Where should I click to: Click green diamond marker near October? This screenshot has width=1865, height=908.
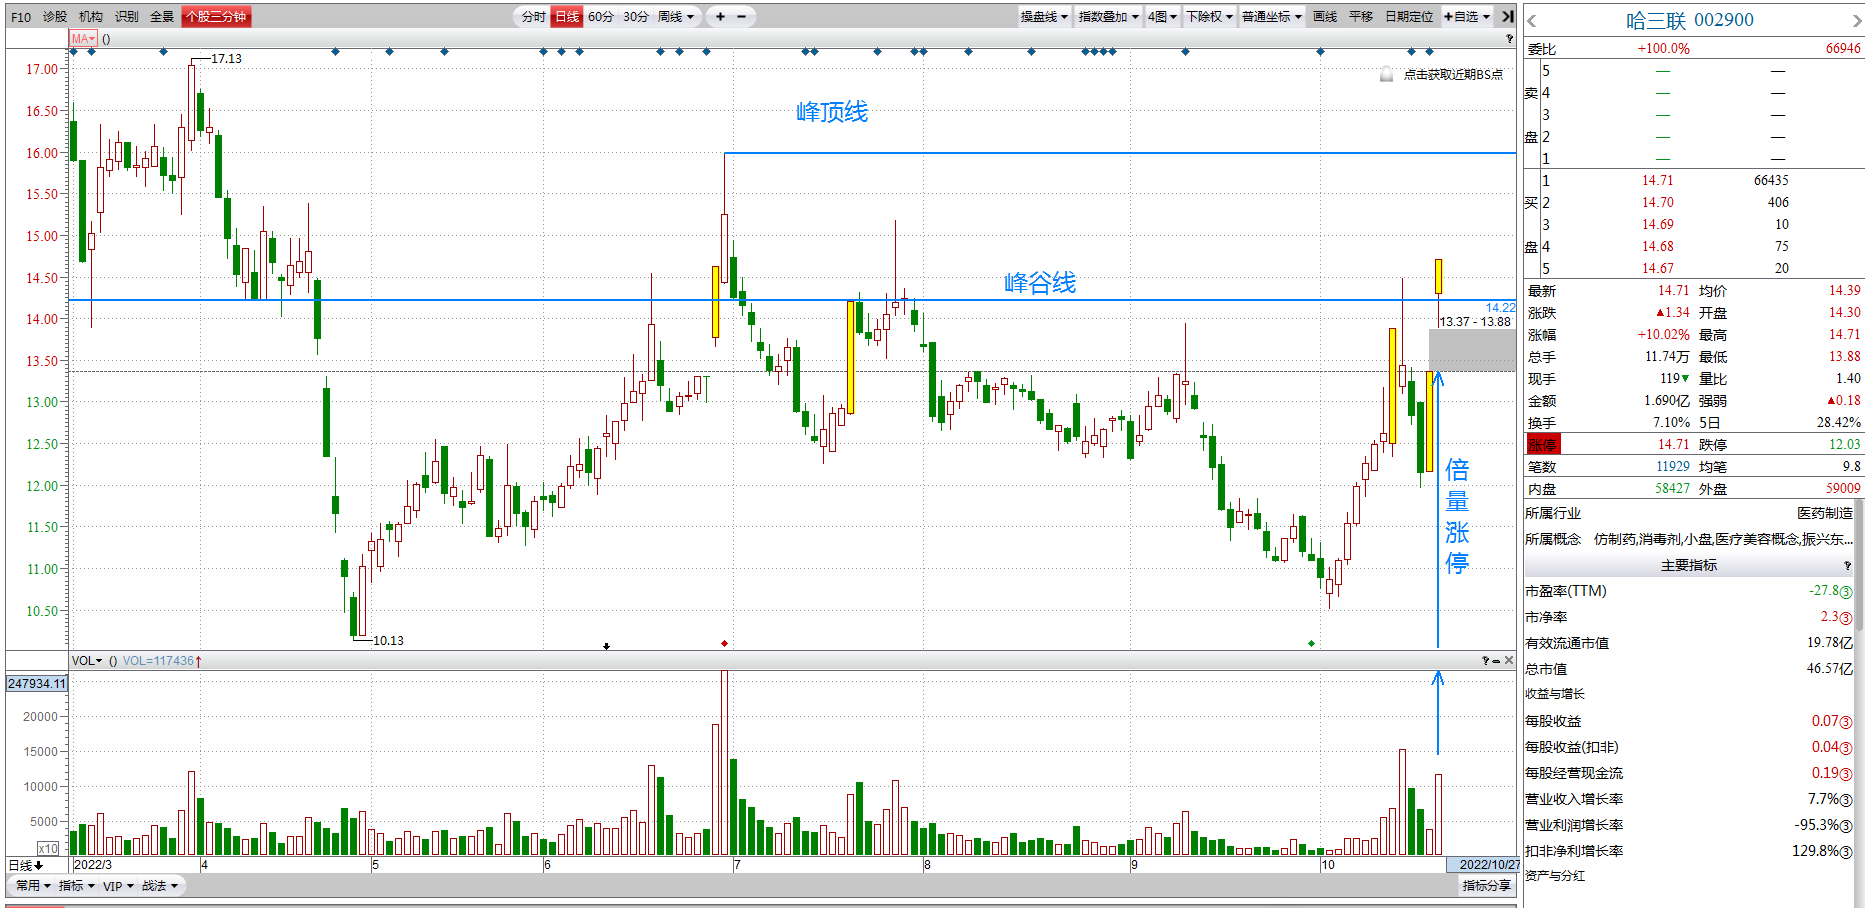[1311, 643]
